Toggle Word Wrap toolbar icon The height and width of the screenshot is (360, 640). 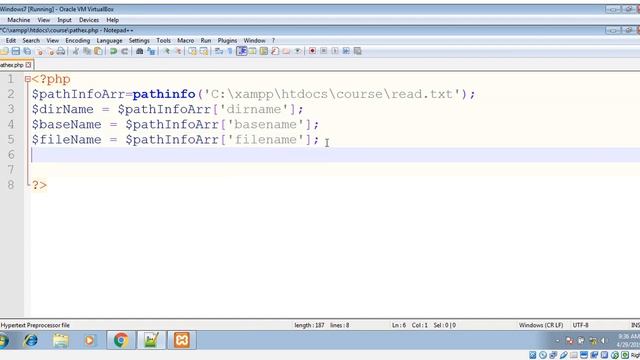coord(219,51)
